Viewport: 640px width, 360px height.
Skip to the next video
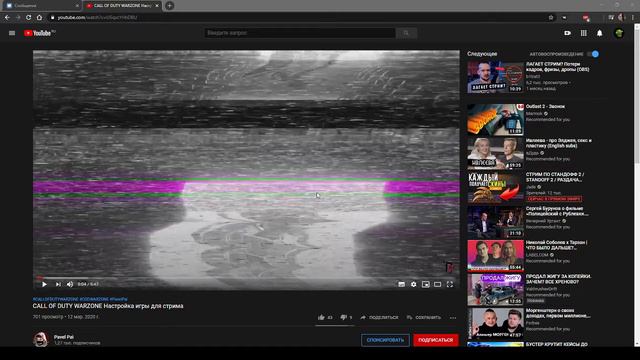58,284
